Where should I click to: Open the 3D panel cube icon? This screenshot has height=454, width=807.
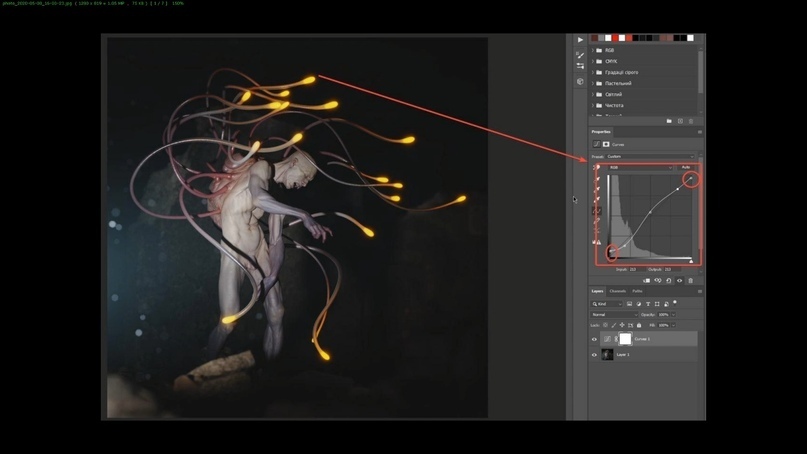pyautogui.click(x=580, y=82)
